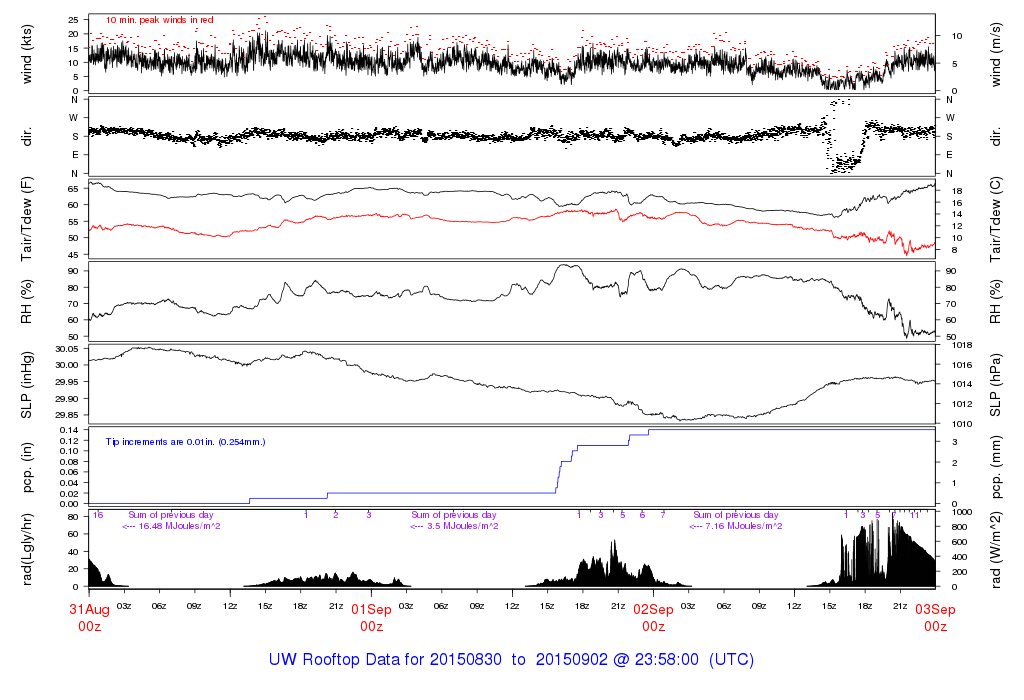Click the 'pcp. (in)' axis label
Viewport: 1024px width, 700px height.
[27, 468]
